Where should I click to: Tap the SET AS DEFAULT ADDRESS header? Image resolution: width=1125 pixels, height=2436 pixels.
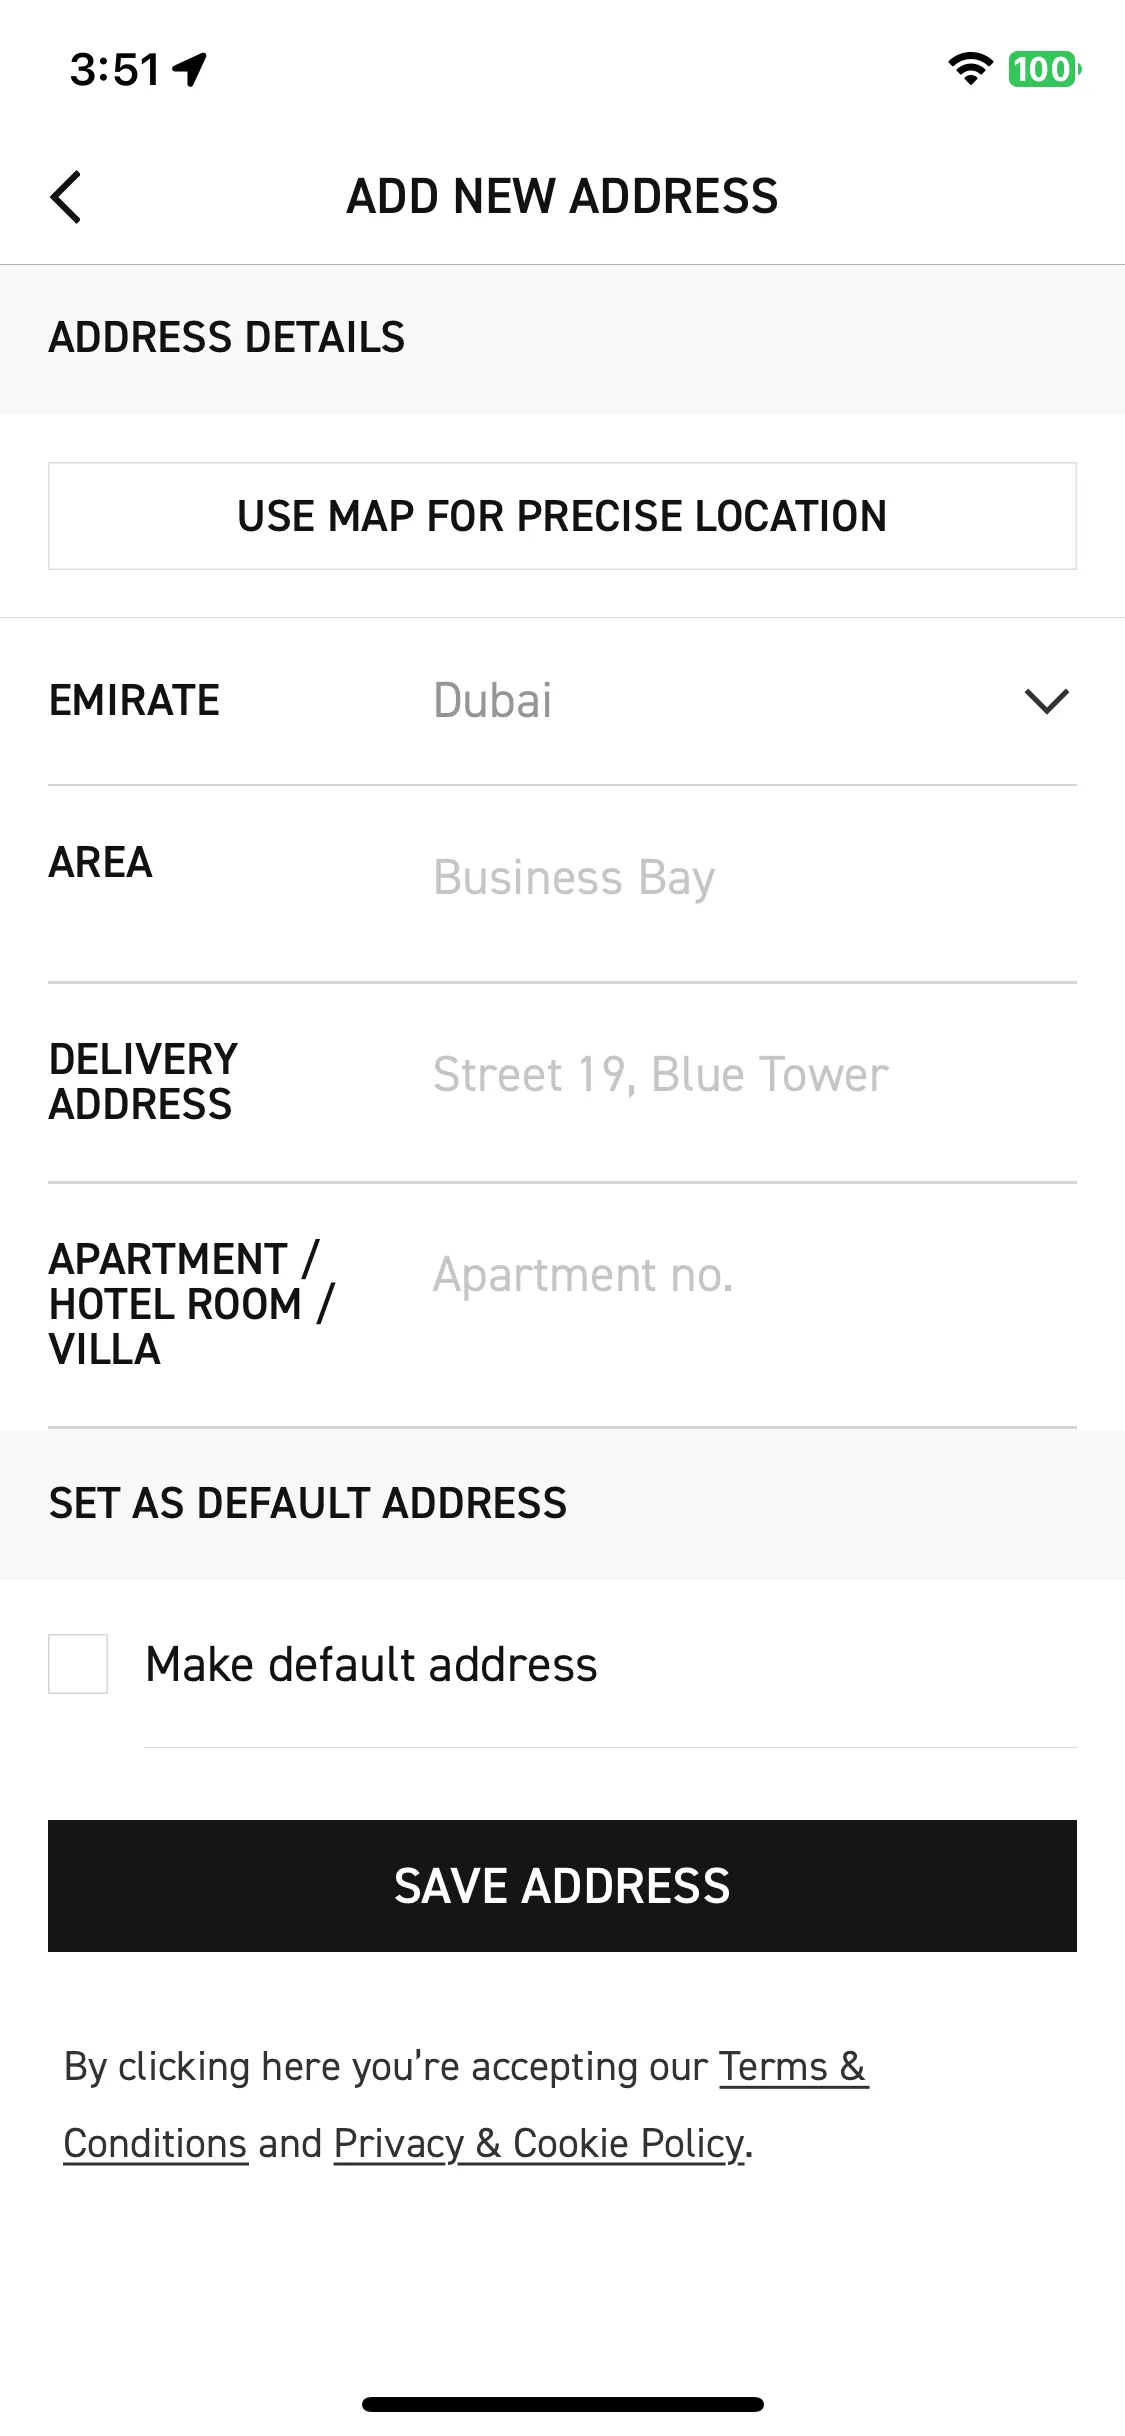point(308,1504)
